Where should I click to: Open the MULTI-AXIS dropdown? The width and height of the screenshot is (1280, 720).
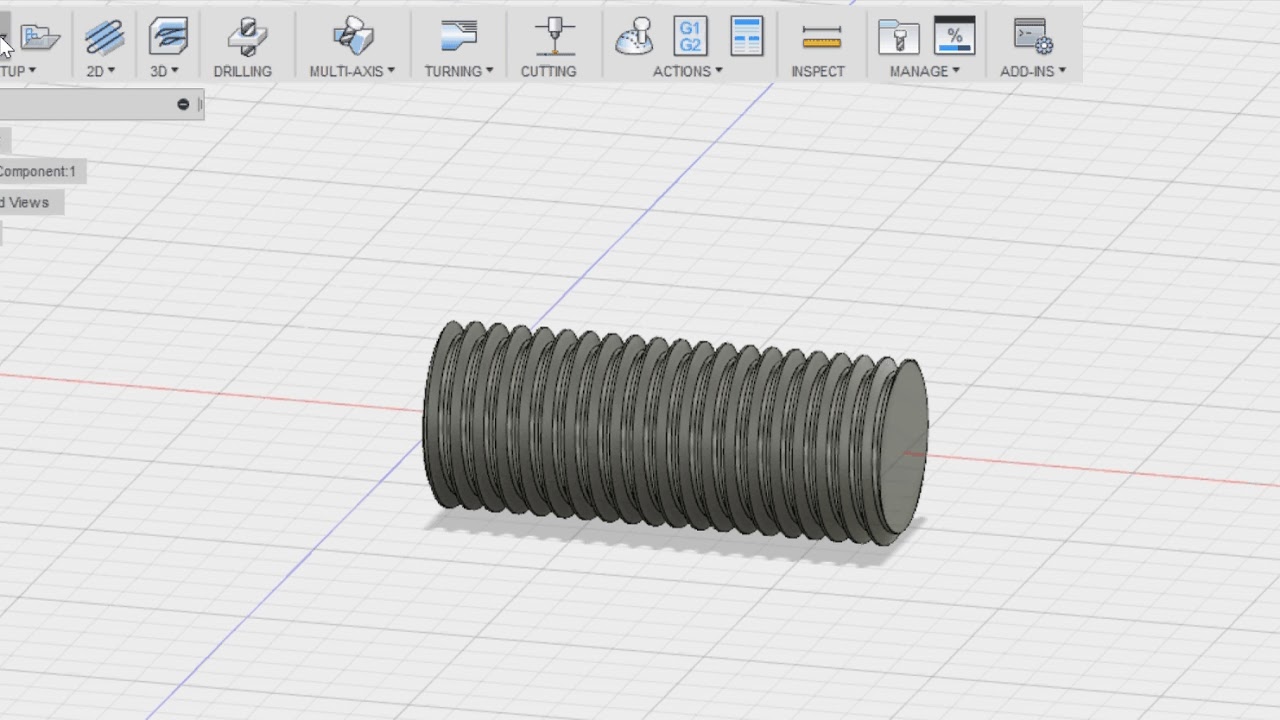(352, 71)
